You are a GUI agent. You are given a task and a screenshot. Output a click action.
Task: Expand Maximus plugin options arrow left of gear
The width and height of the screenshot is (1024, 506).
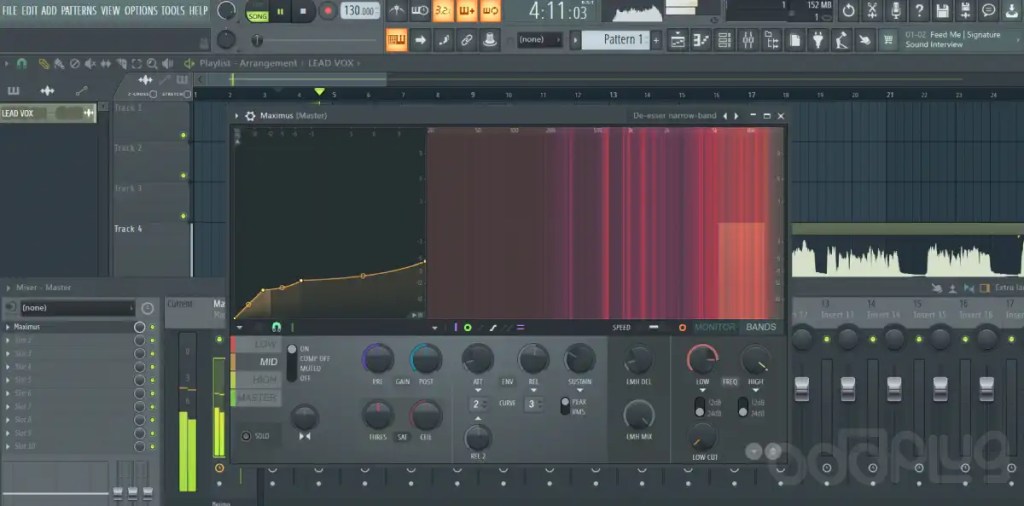tap(237, 116)
